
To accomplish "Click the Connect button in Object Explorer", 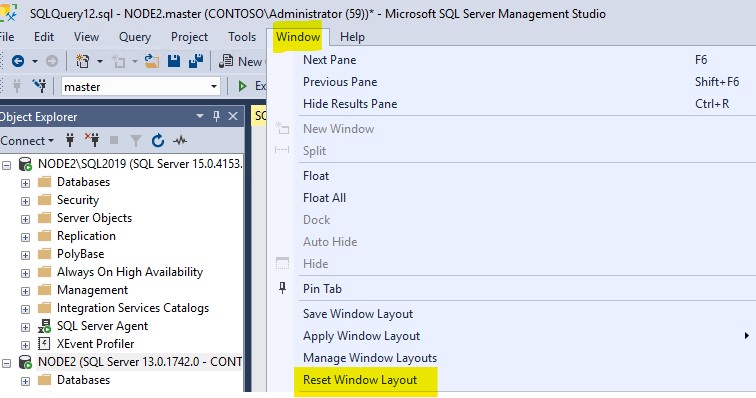I will 27,141.
